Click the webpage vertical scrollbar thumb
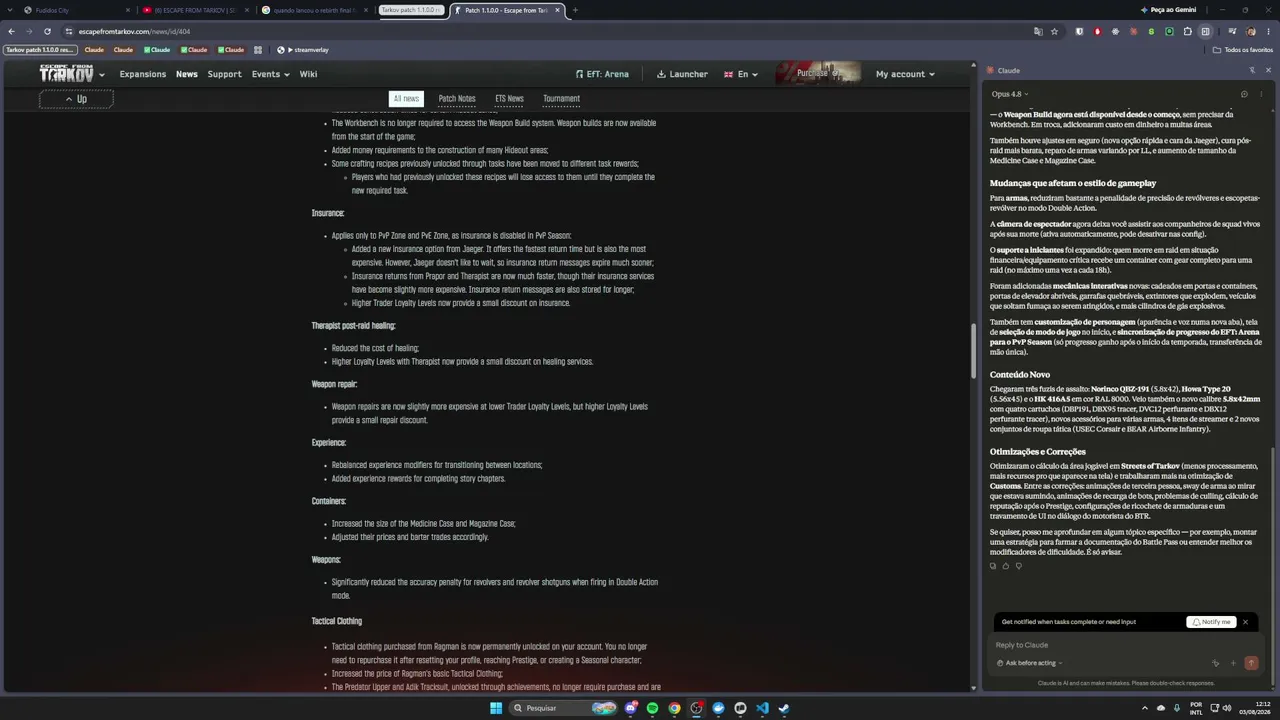Image resolution: width=1280 pixels, height=720 pixels. 973,351
